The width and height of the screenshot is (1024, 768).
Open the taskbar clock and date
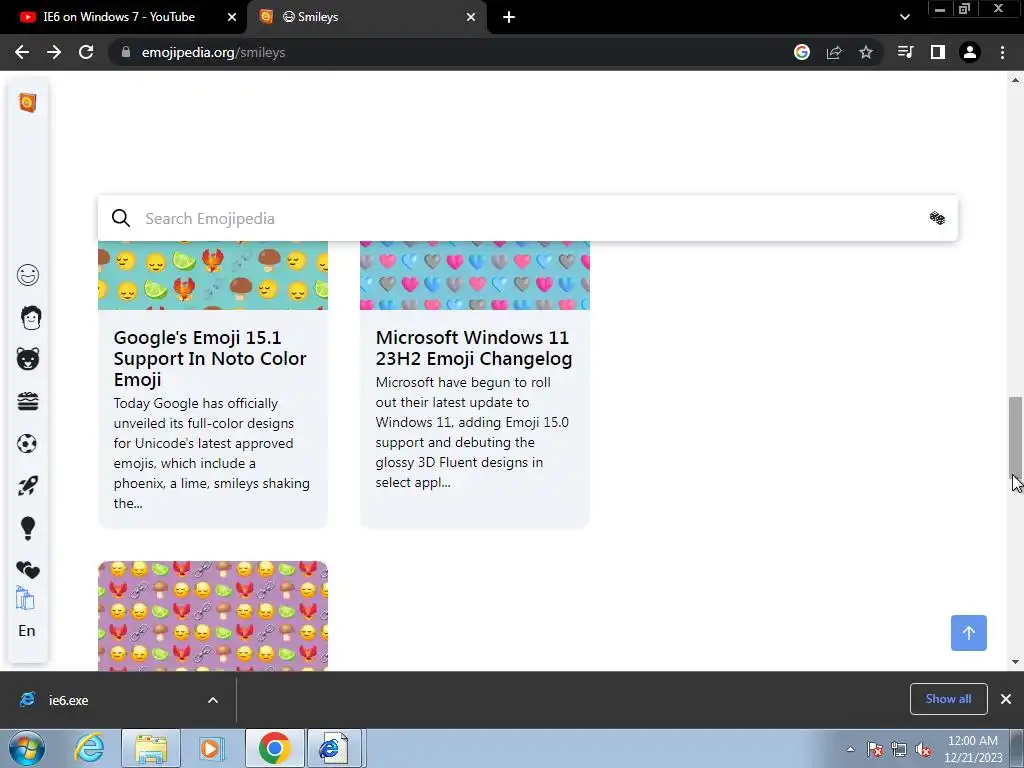[x=973, y=749]
